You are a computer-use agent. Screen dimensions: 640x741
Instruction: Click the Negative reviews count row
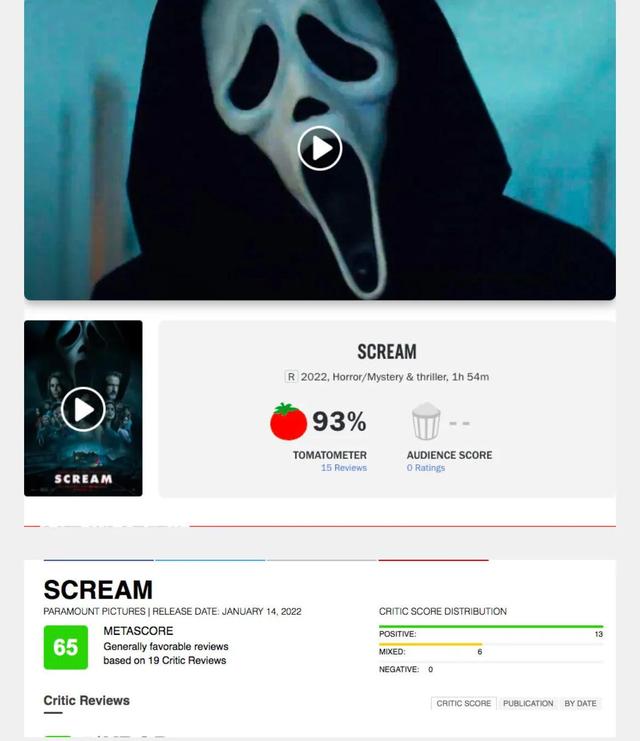491,669
